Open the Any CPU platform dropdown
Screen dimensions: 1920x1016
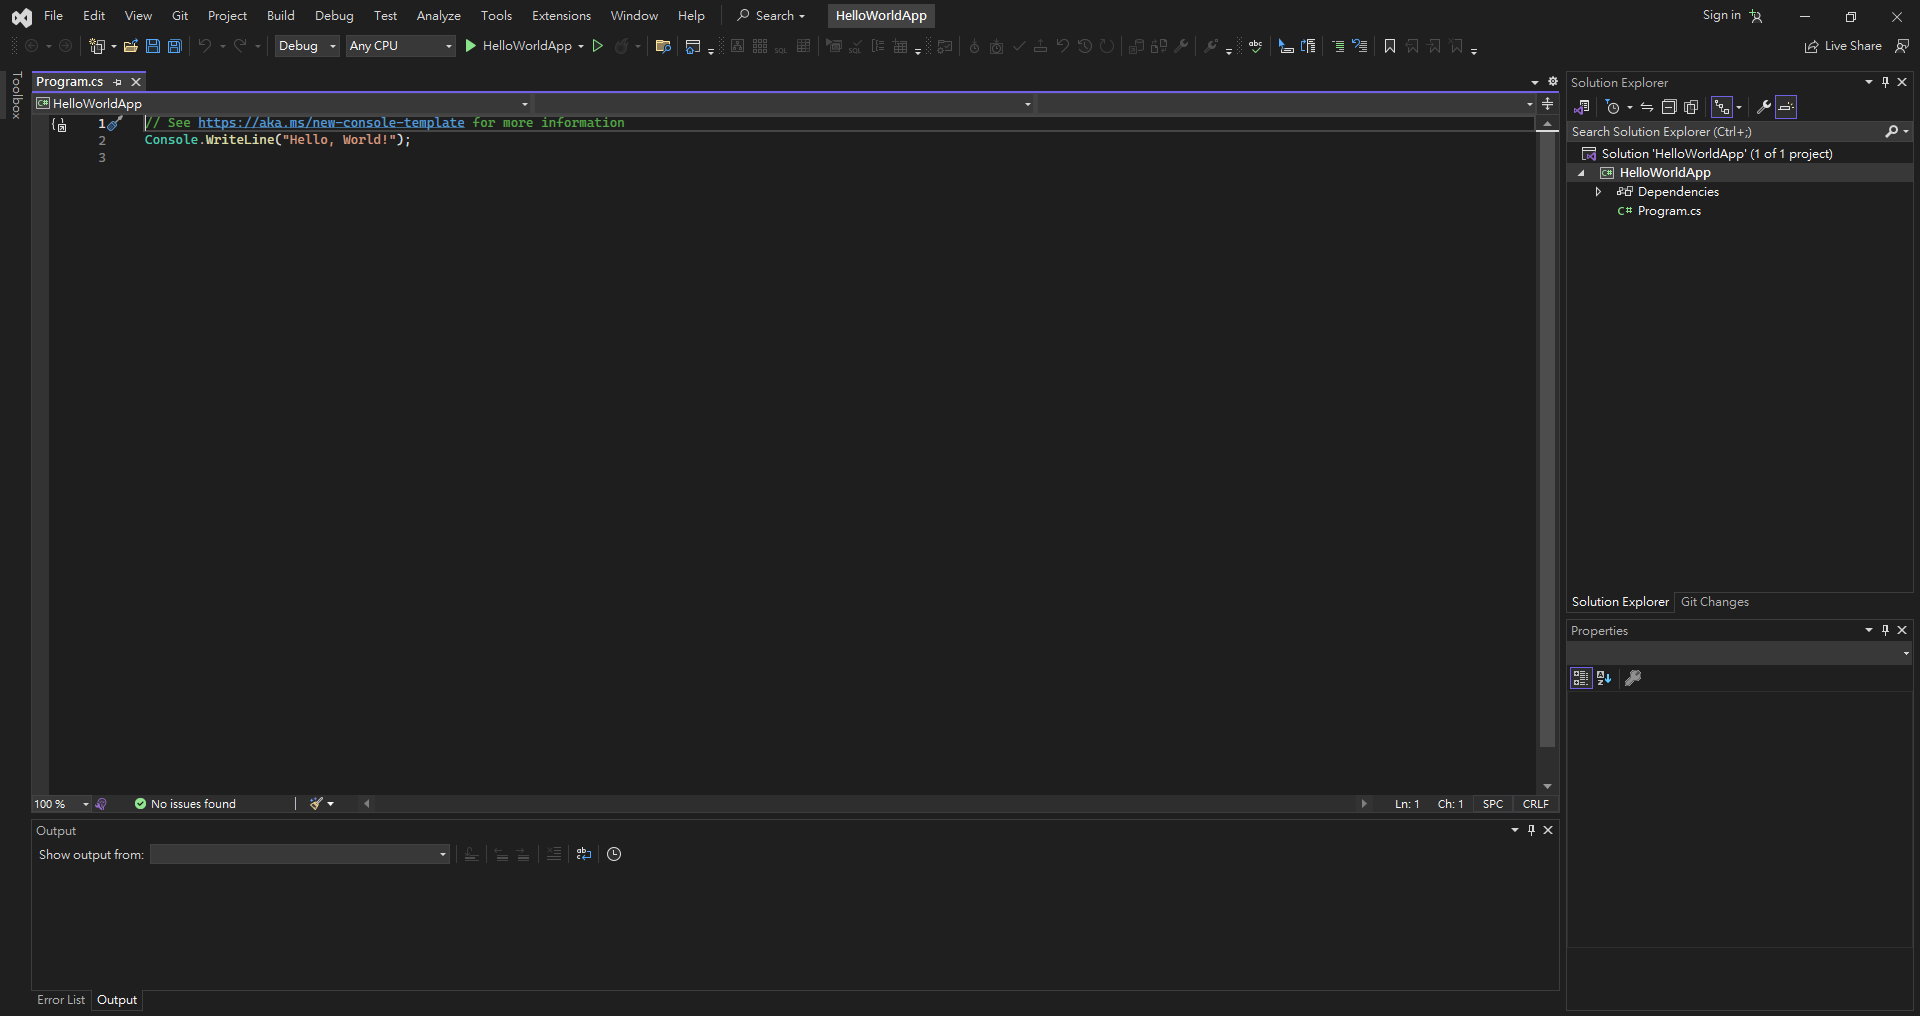coord(400,46)
